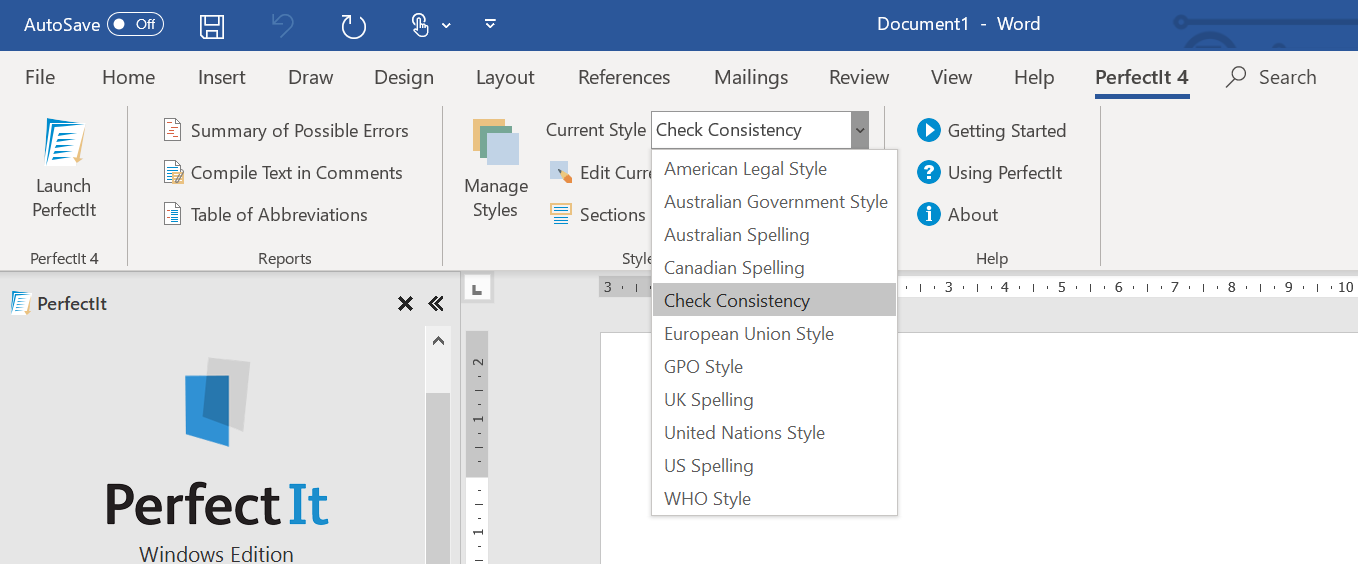This screenshot has width=1358, height=564.
Task: Click the Search magnifier box
Action: (1271, 77)
